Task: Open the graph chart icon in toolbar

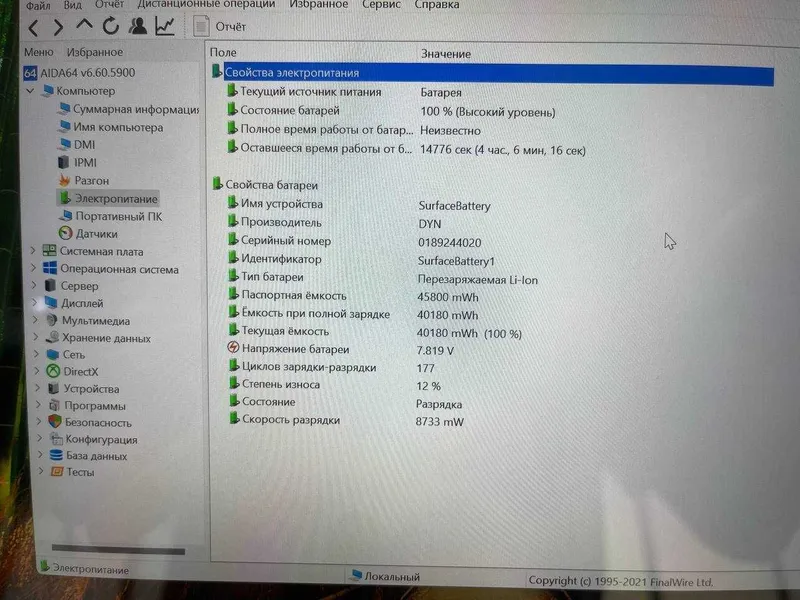Action: click(x=165, y=26)
